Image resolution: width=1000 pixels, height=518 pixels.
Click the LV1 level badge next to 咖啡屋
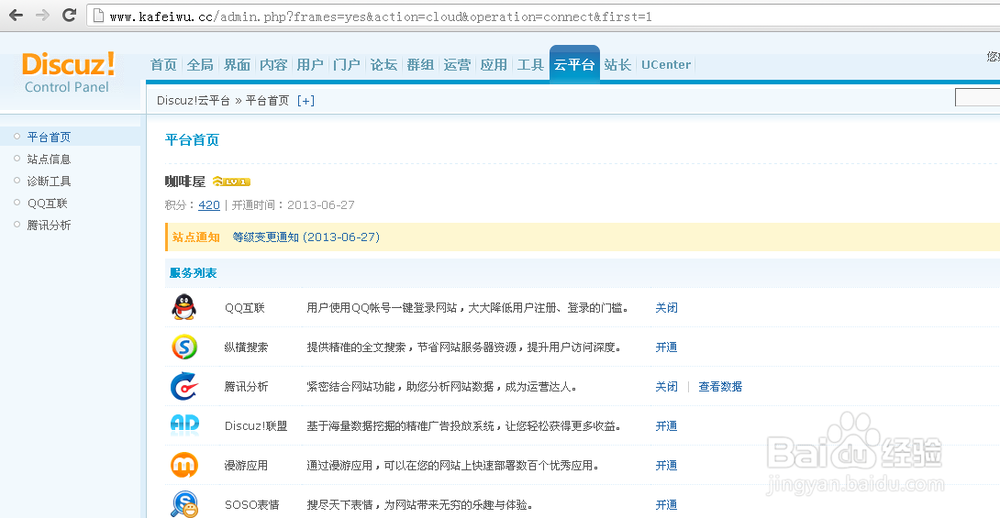(231, 182)
